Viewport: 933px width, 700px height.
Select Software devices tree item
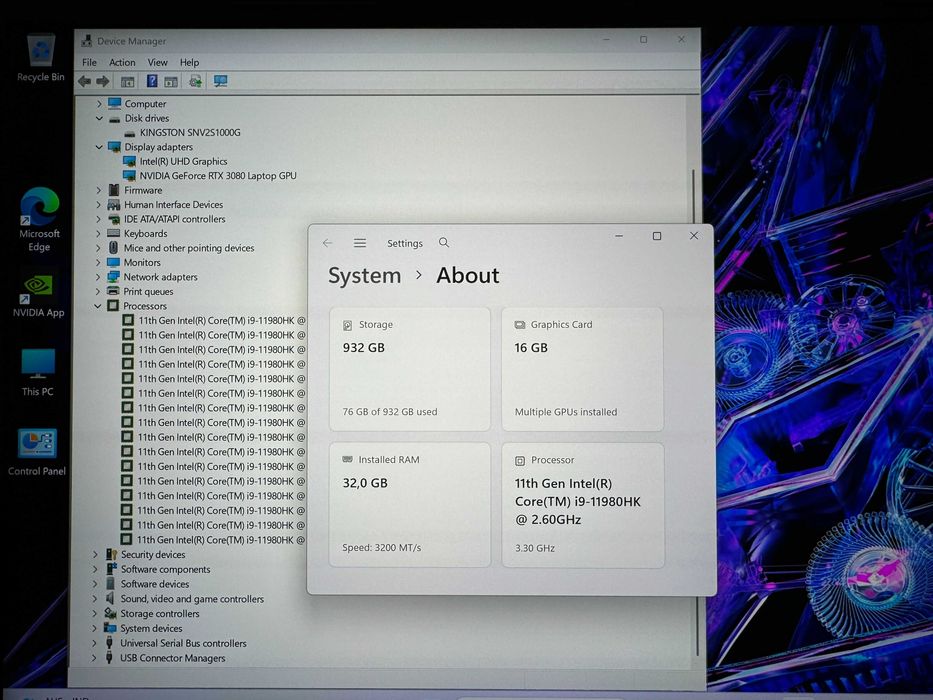click(x=155, y=585)
